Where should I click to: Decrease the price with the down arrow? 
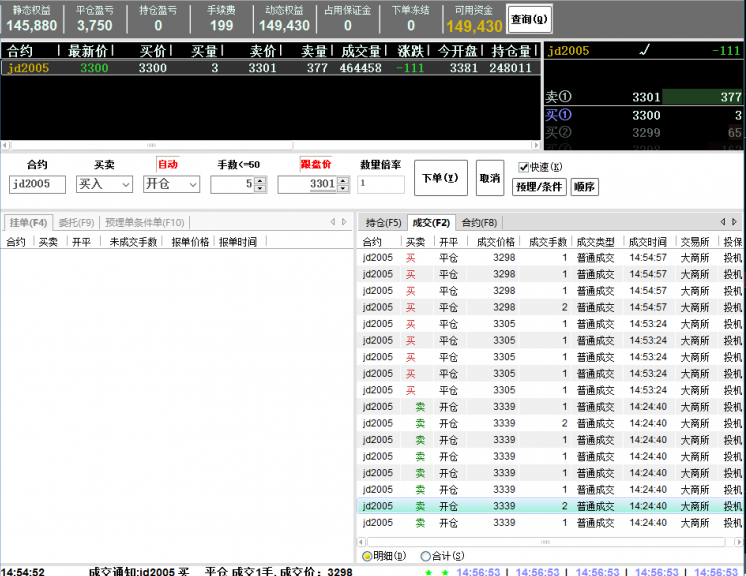click(x=343, y=188)
